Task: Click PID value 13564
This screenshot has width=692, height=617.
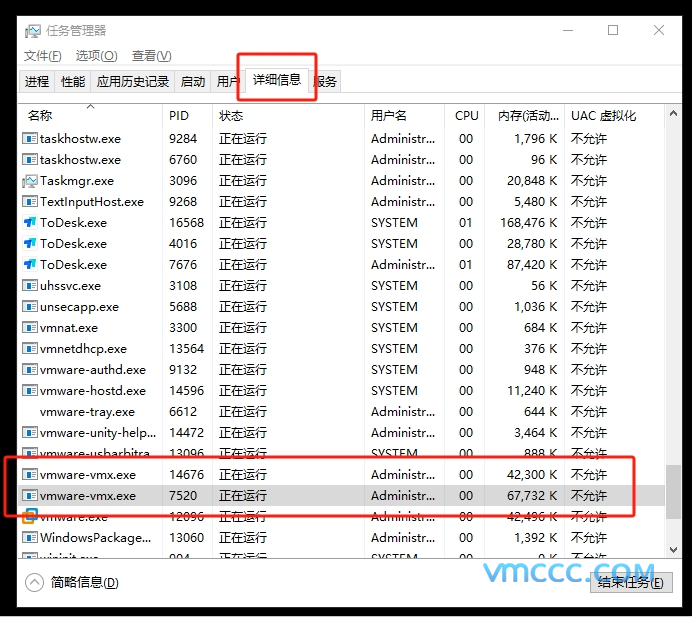Action: tap(187, 349)
